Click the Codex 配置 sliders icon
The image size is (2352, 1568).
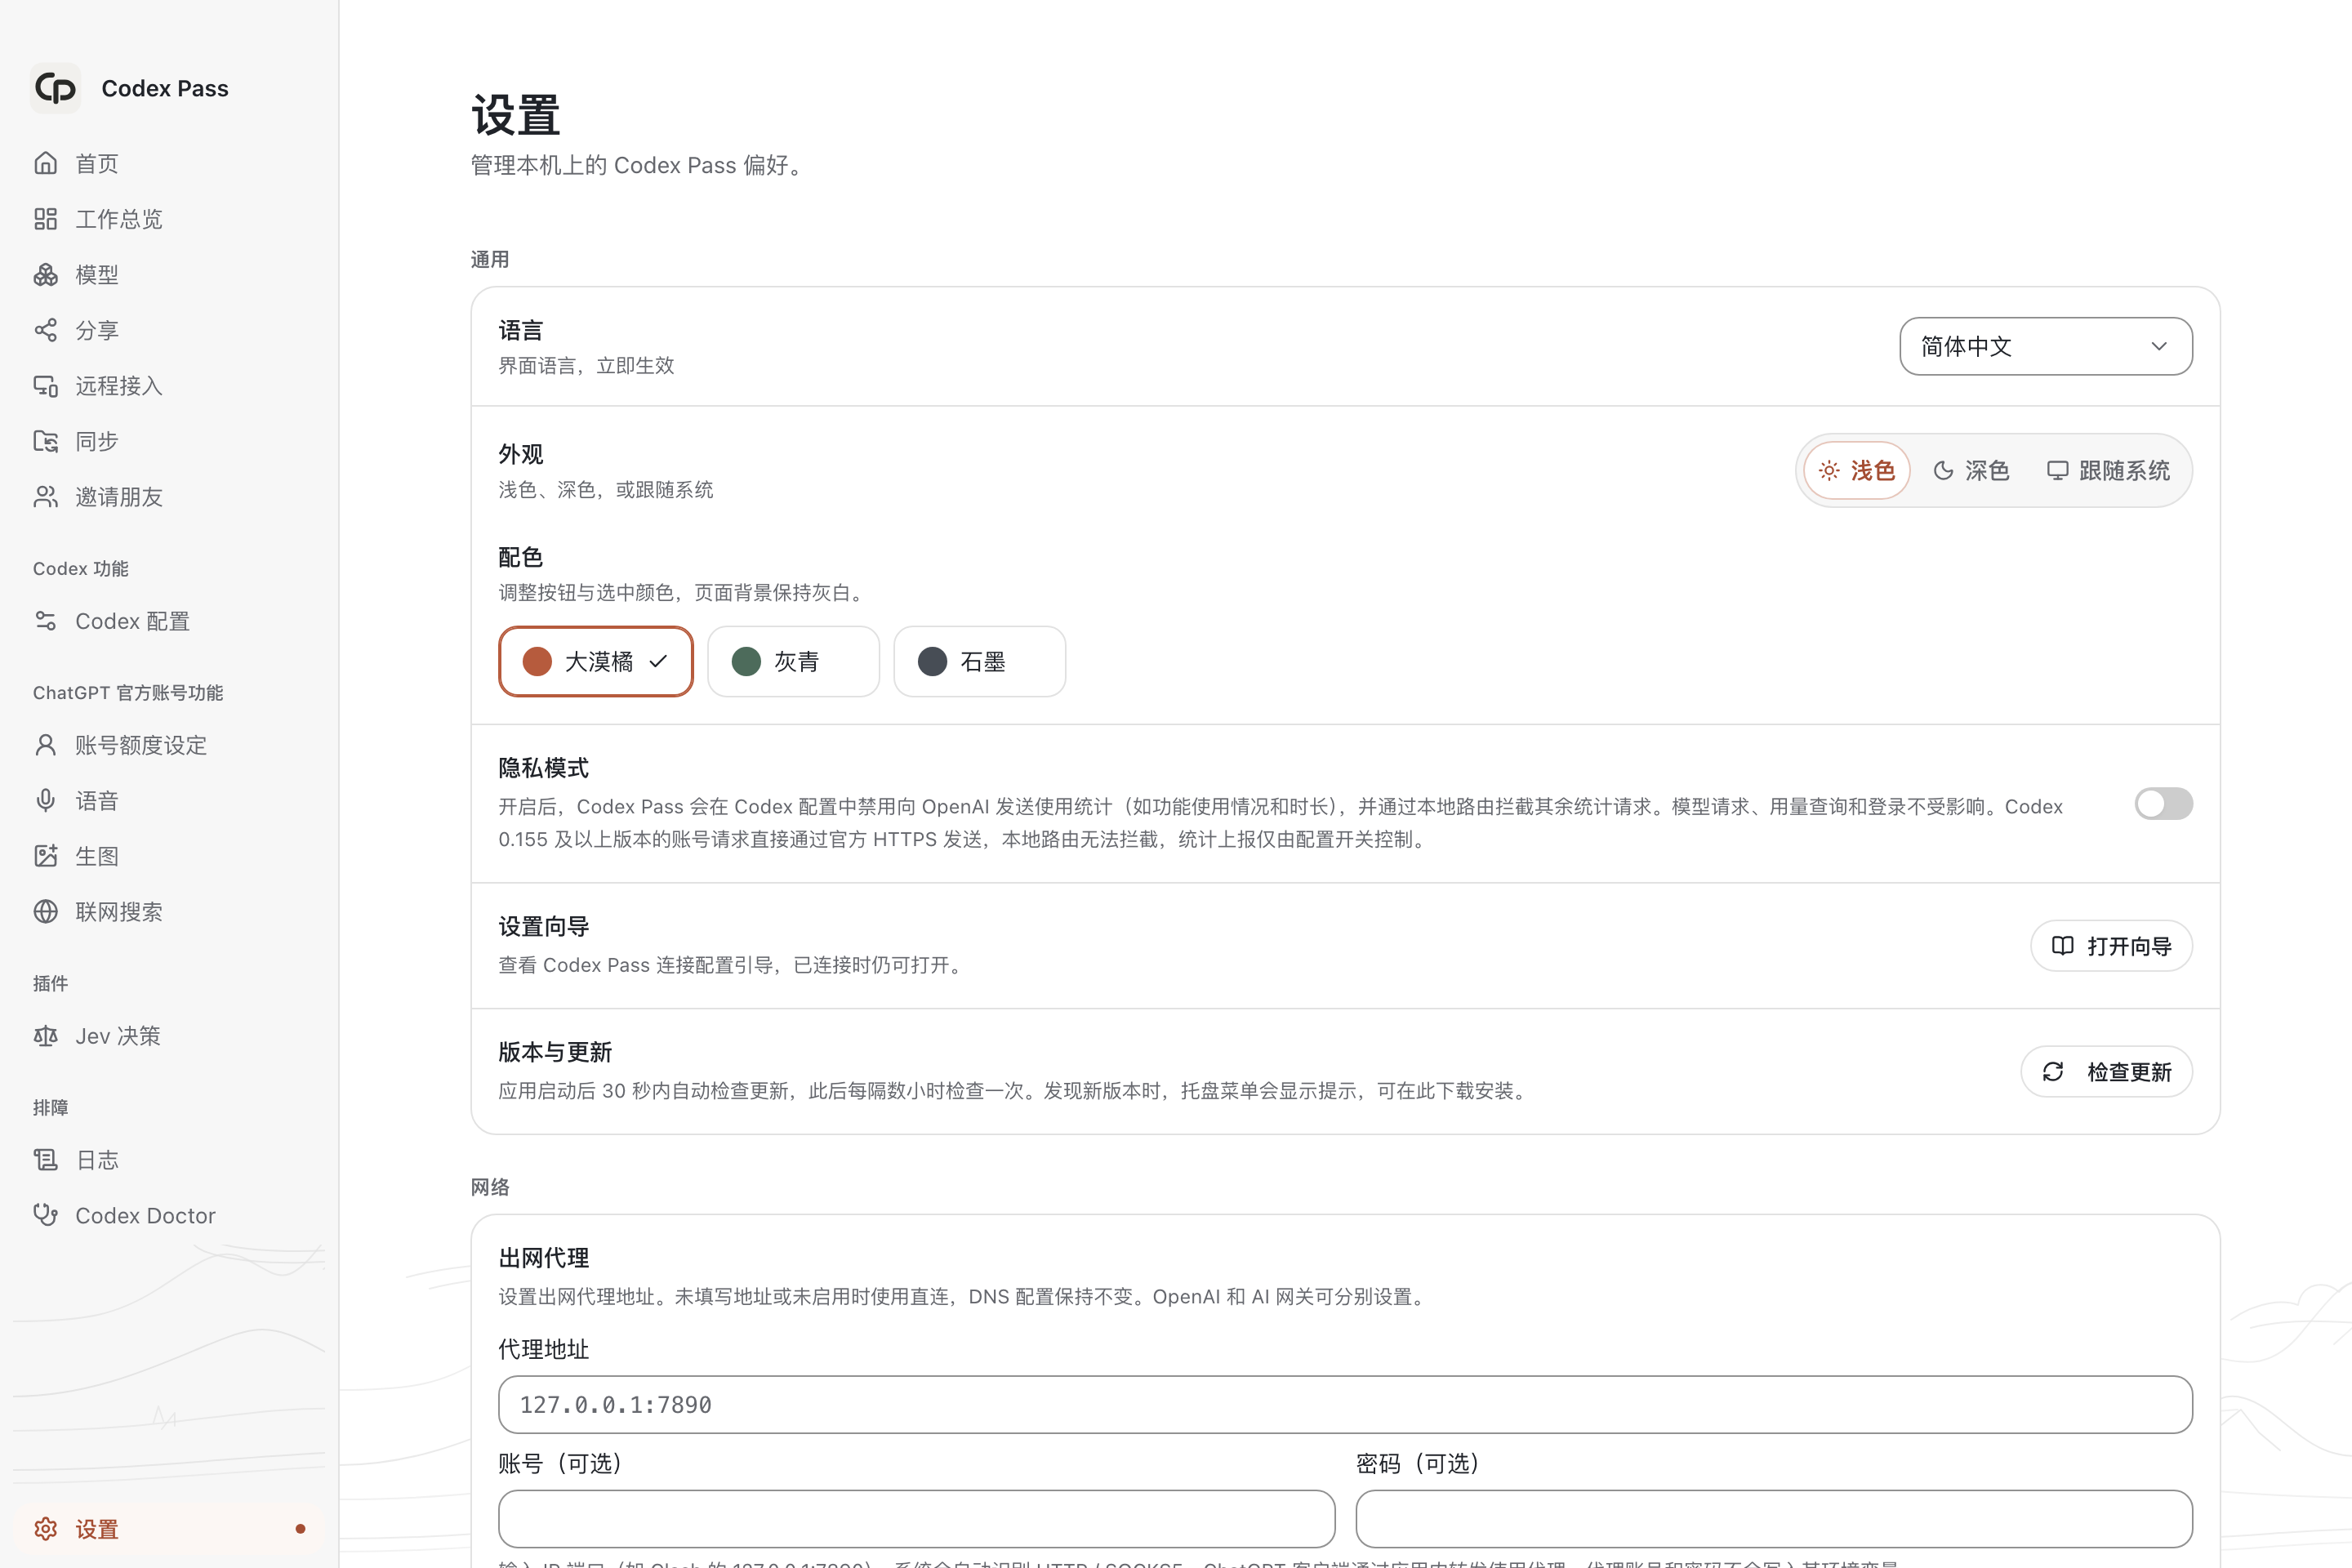pos(46,621)
